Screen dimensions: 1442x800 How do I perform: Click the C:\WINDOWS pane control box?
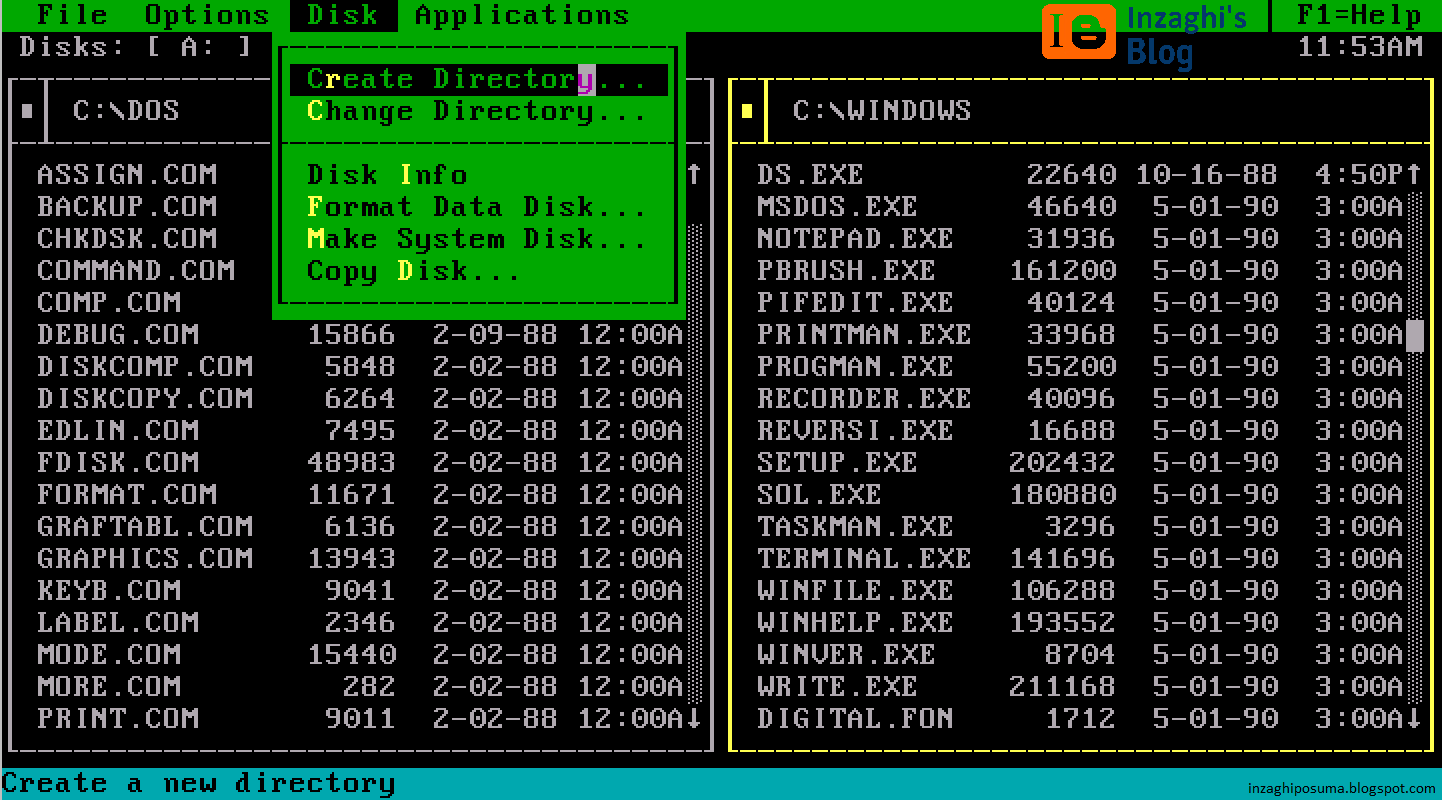[x=747, y=110]
